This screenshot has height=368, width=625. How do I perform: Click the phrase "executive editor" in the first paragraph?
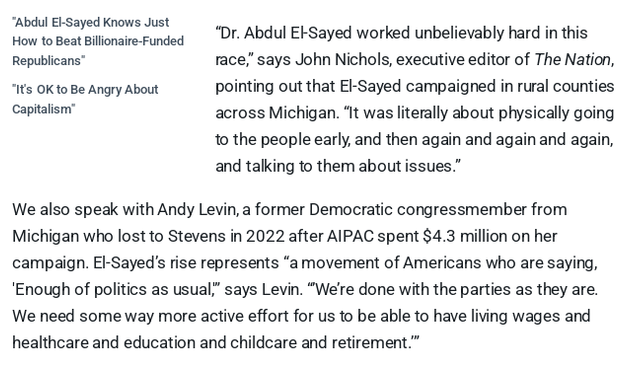pos(452,59)
